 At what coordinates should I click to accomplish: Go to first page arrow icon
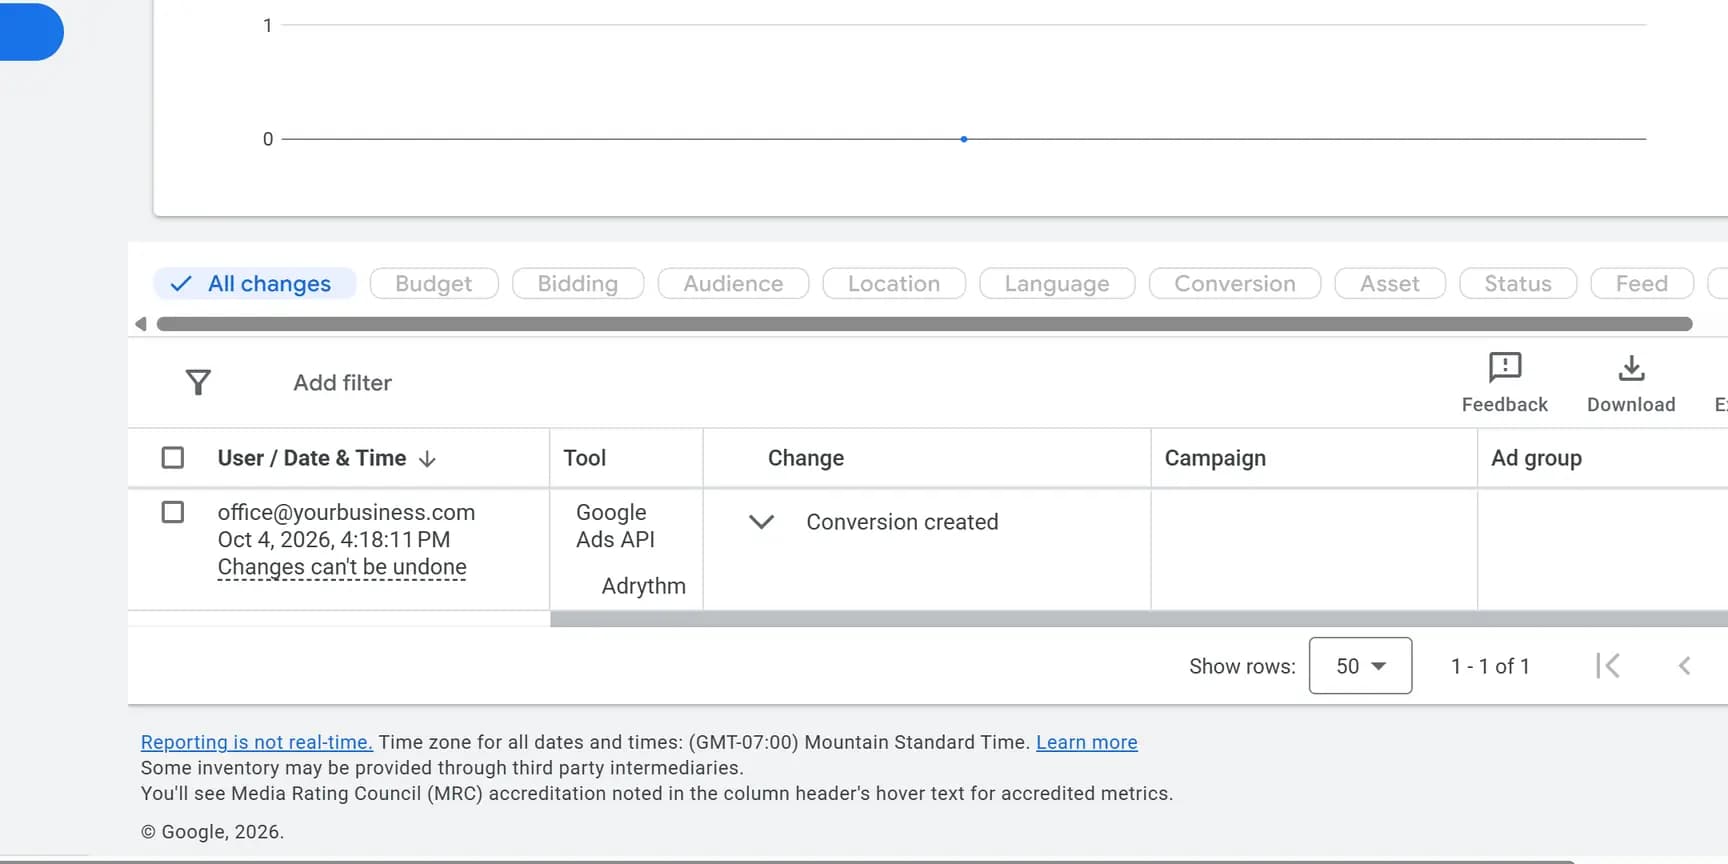tap(1608, 666)
